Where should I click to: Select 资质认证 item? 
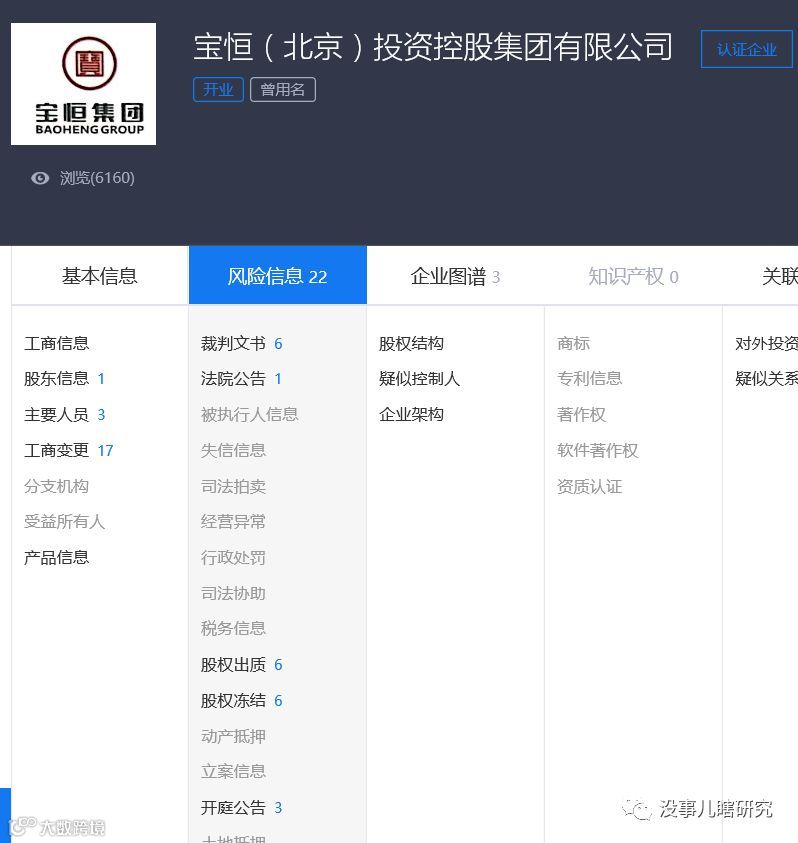[590, 486]
